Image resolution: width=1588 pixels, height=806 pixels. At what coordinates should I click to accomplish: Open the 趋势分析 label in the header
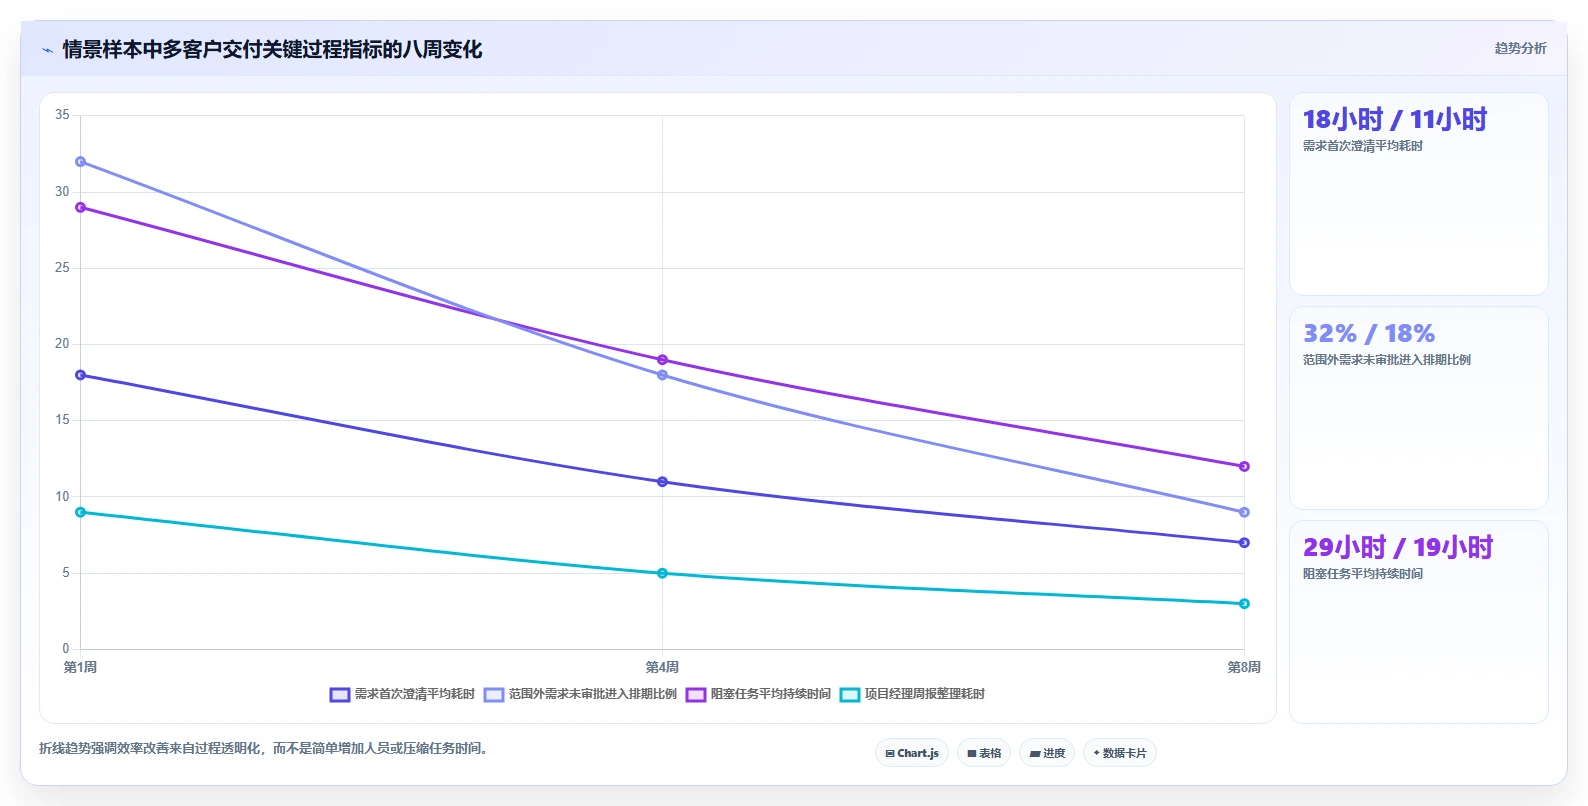[x=1520, y=48]
